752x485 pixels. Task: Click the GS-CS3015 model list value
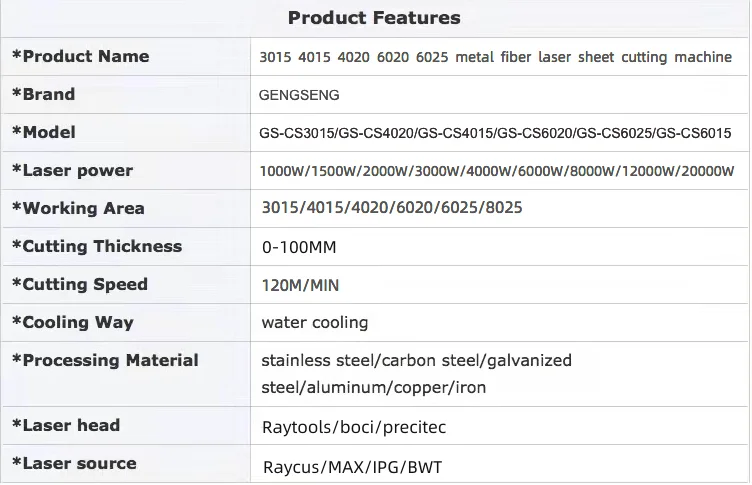click(495, 134)
